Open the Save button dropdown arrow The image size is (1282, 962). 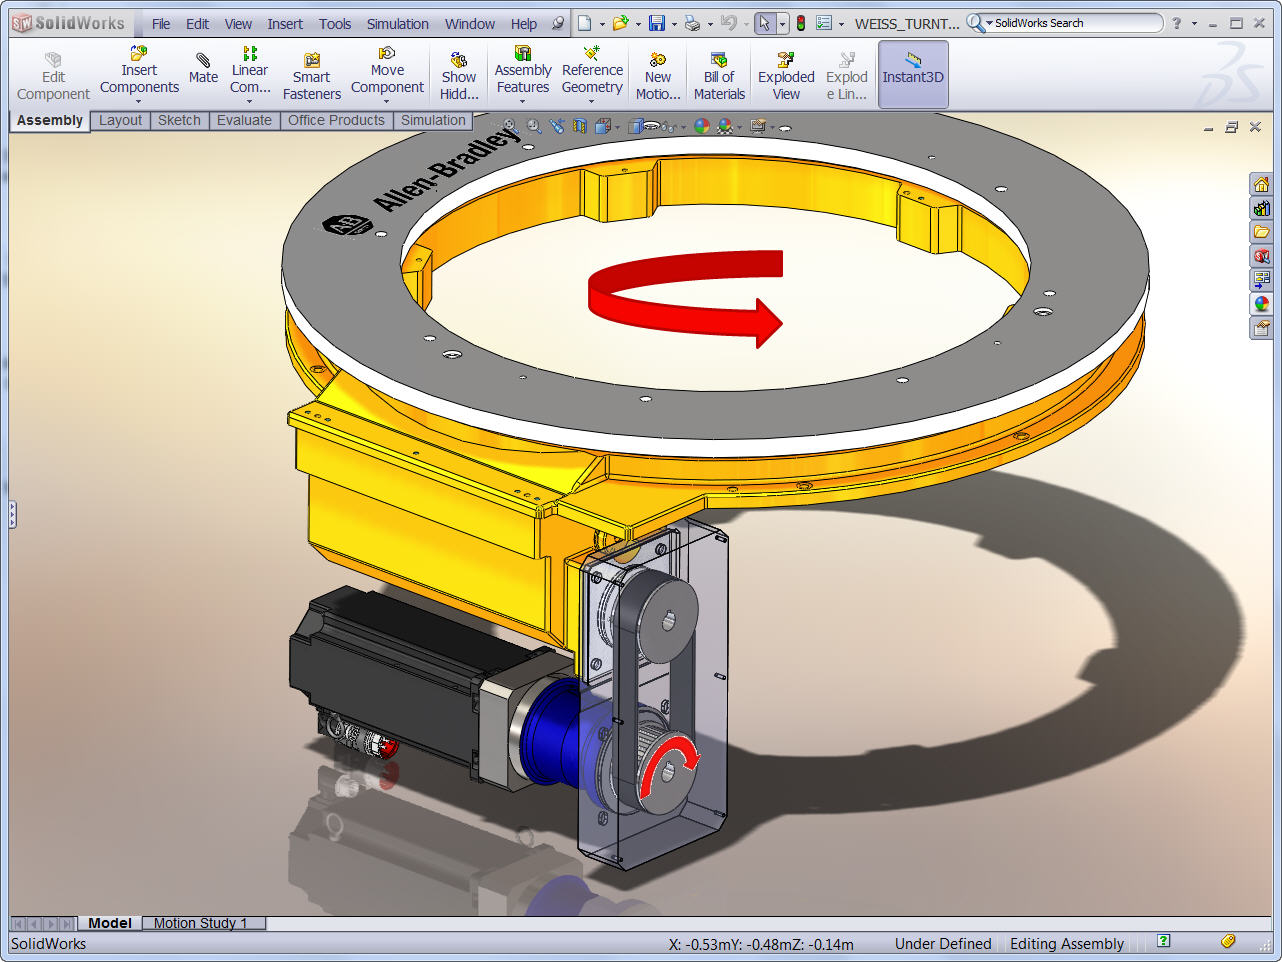pyautogui.click(x=674, y=24)
